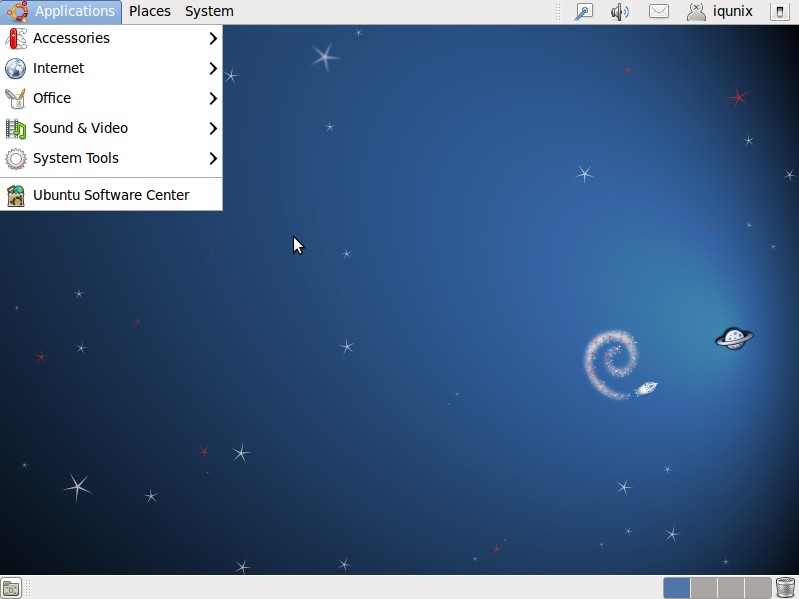Open the System menu
The height and width of the screenshot is (599, 799).
pyautogui.click(x=209, y=11)
